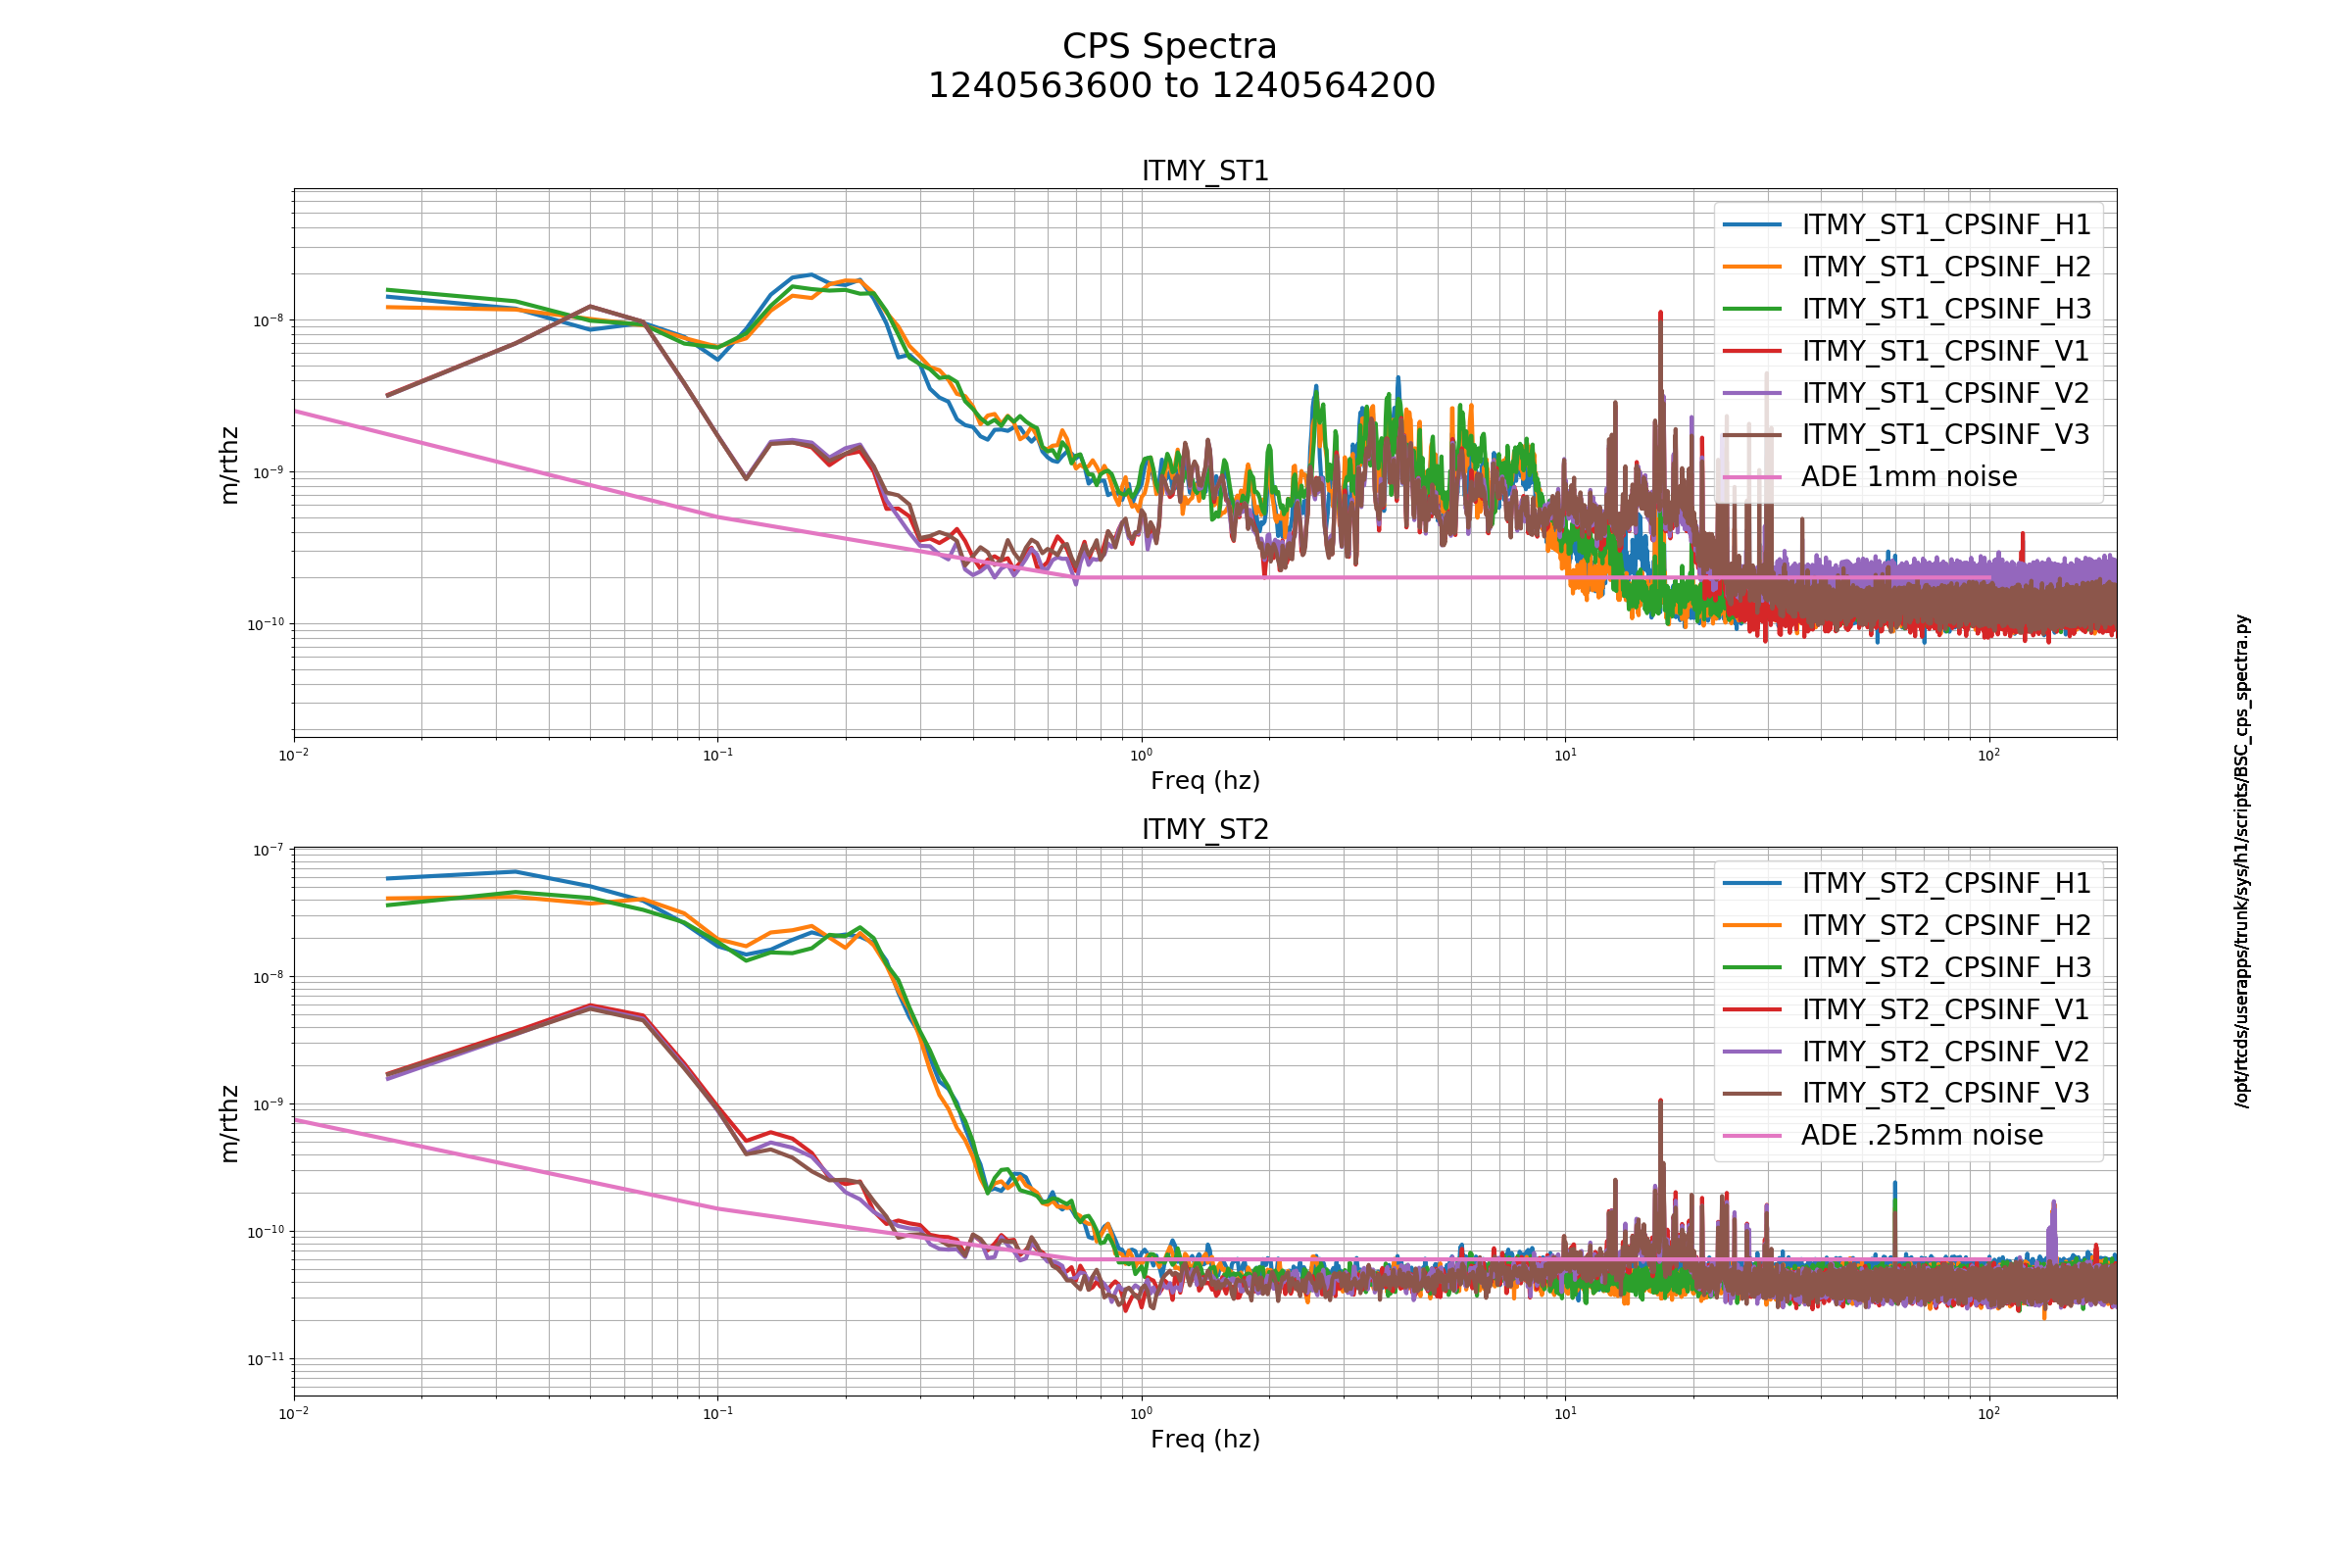Click the blue line sample beside ITMY_ST2_CPSINF_H1
Image resolution: width=2352 pixels, height=1568 pixels.
[1752, 883]
